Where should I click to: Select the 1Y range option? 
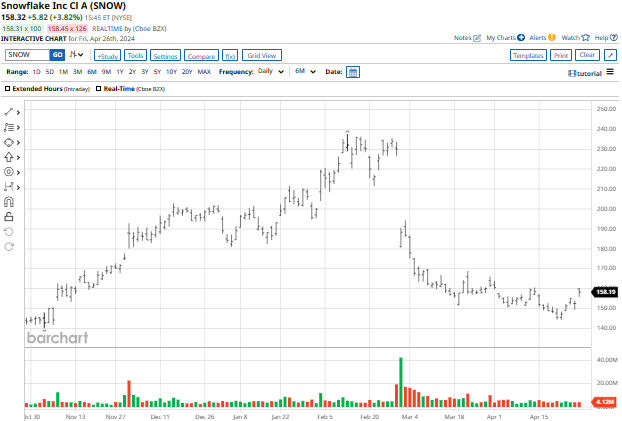click(120, 72)
